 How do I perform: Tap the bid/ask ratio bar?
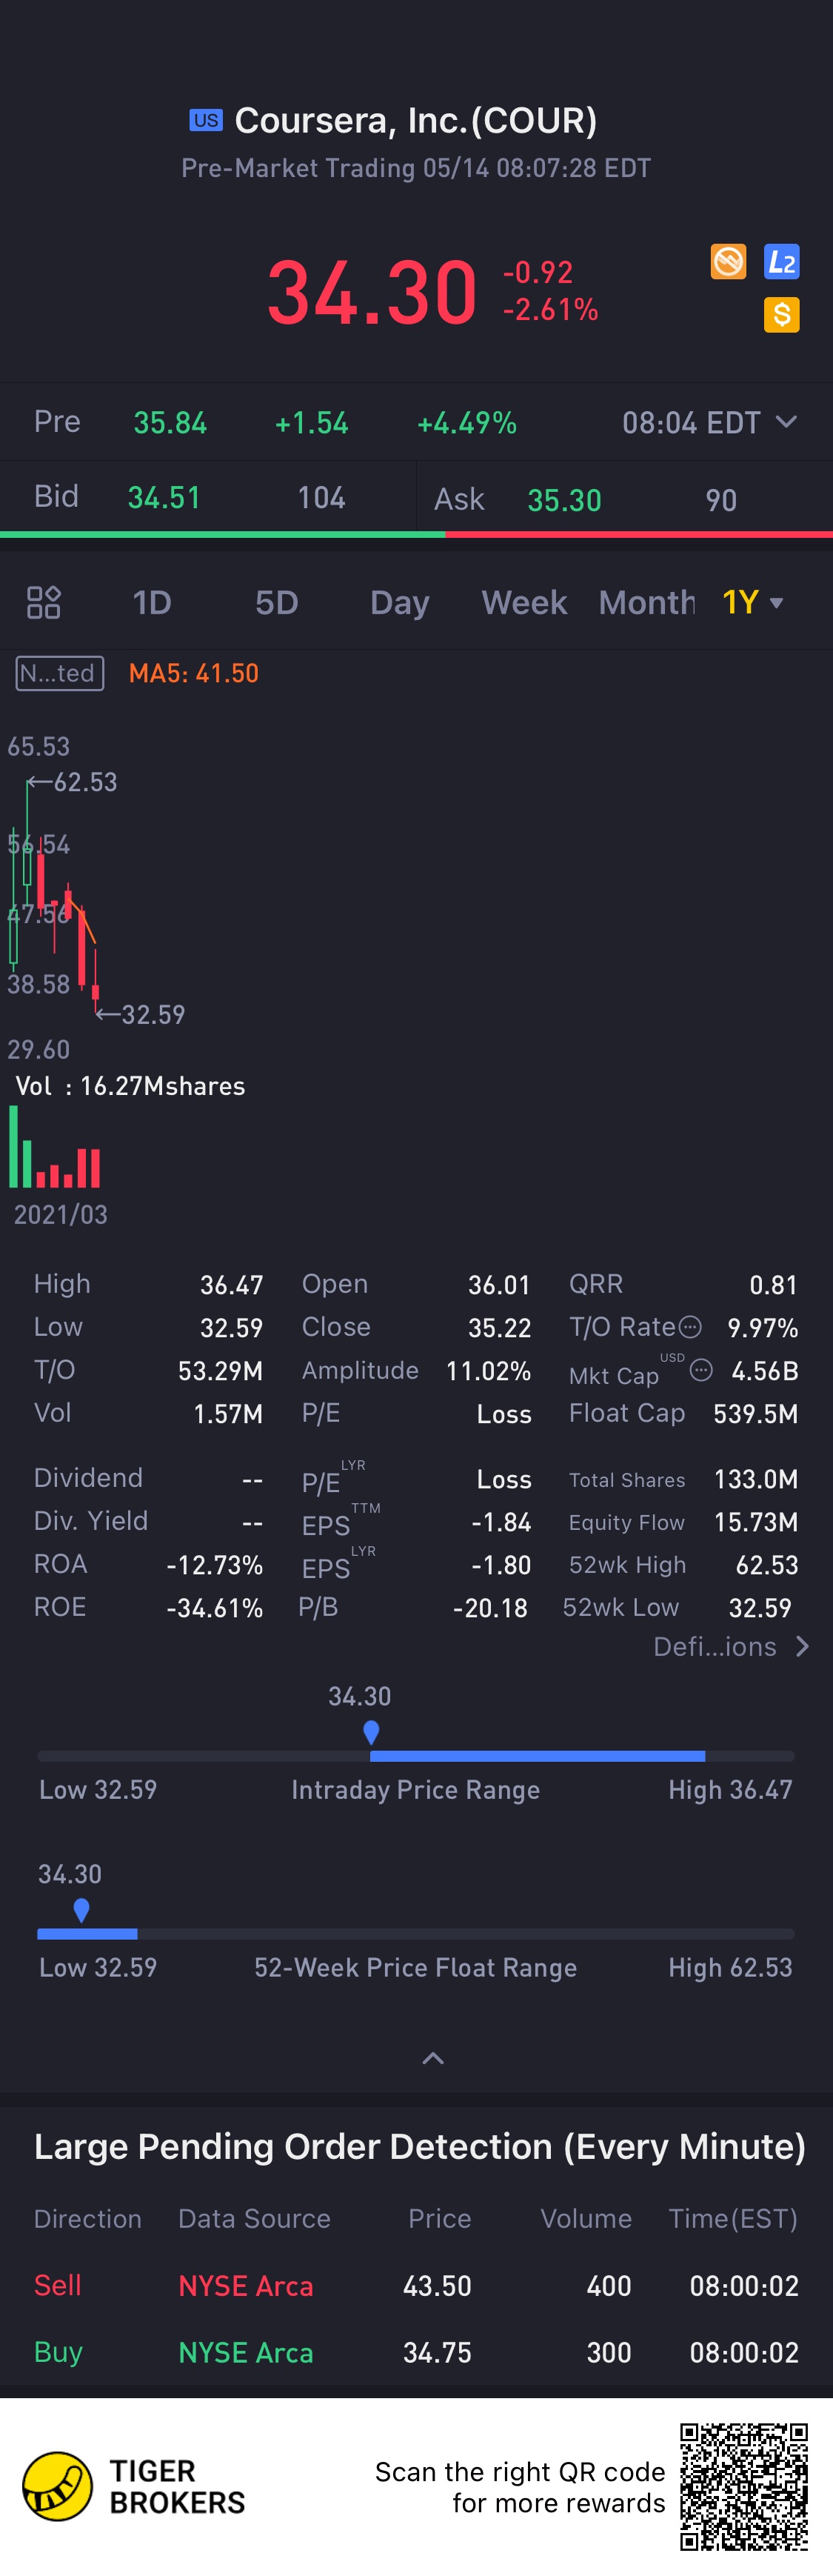click(416, 535)
